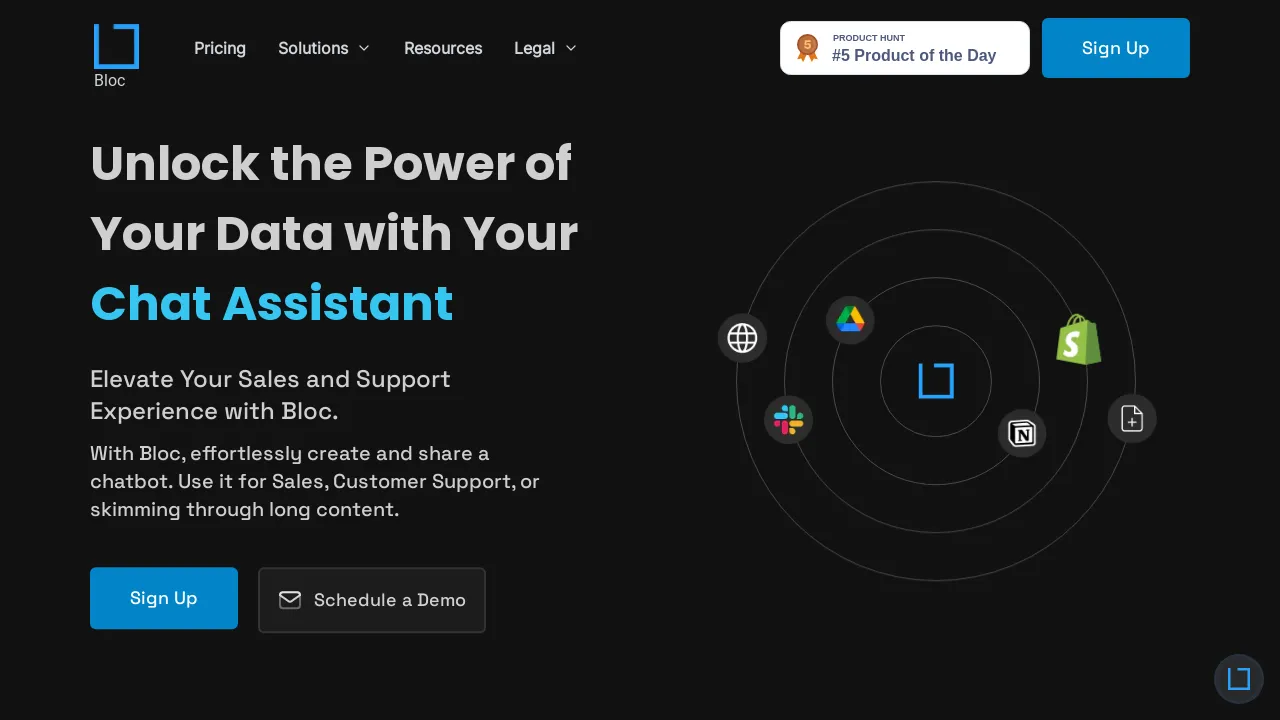The height and width of the screenshot is (720, 1280).
Task: Click the header Sign Up button
Action: tap(1116, 48)
